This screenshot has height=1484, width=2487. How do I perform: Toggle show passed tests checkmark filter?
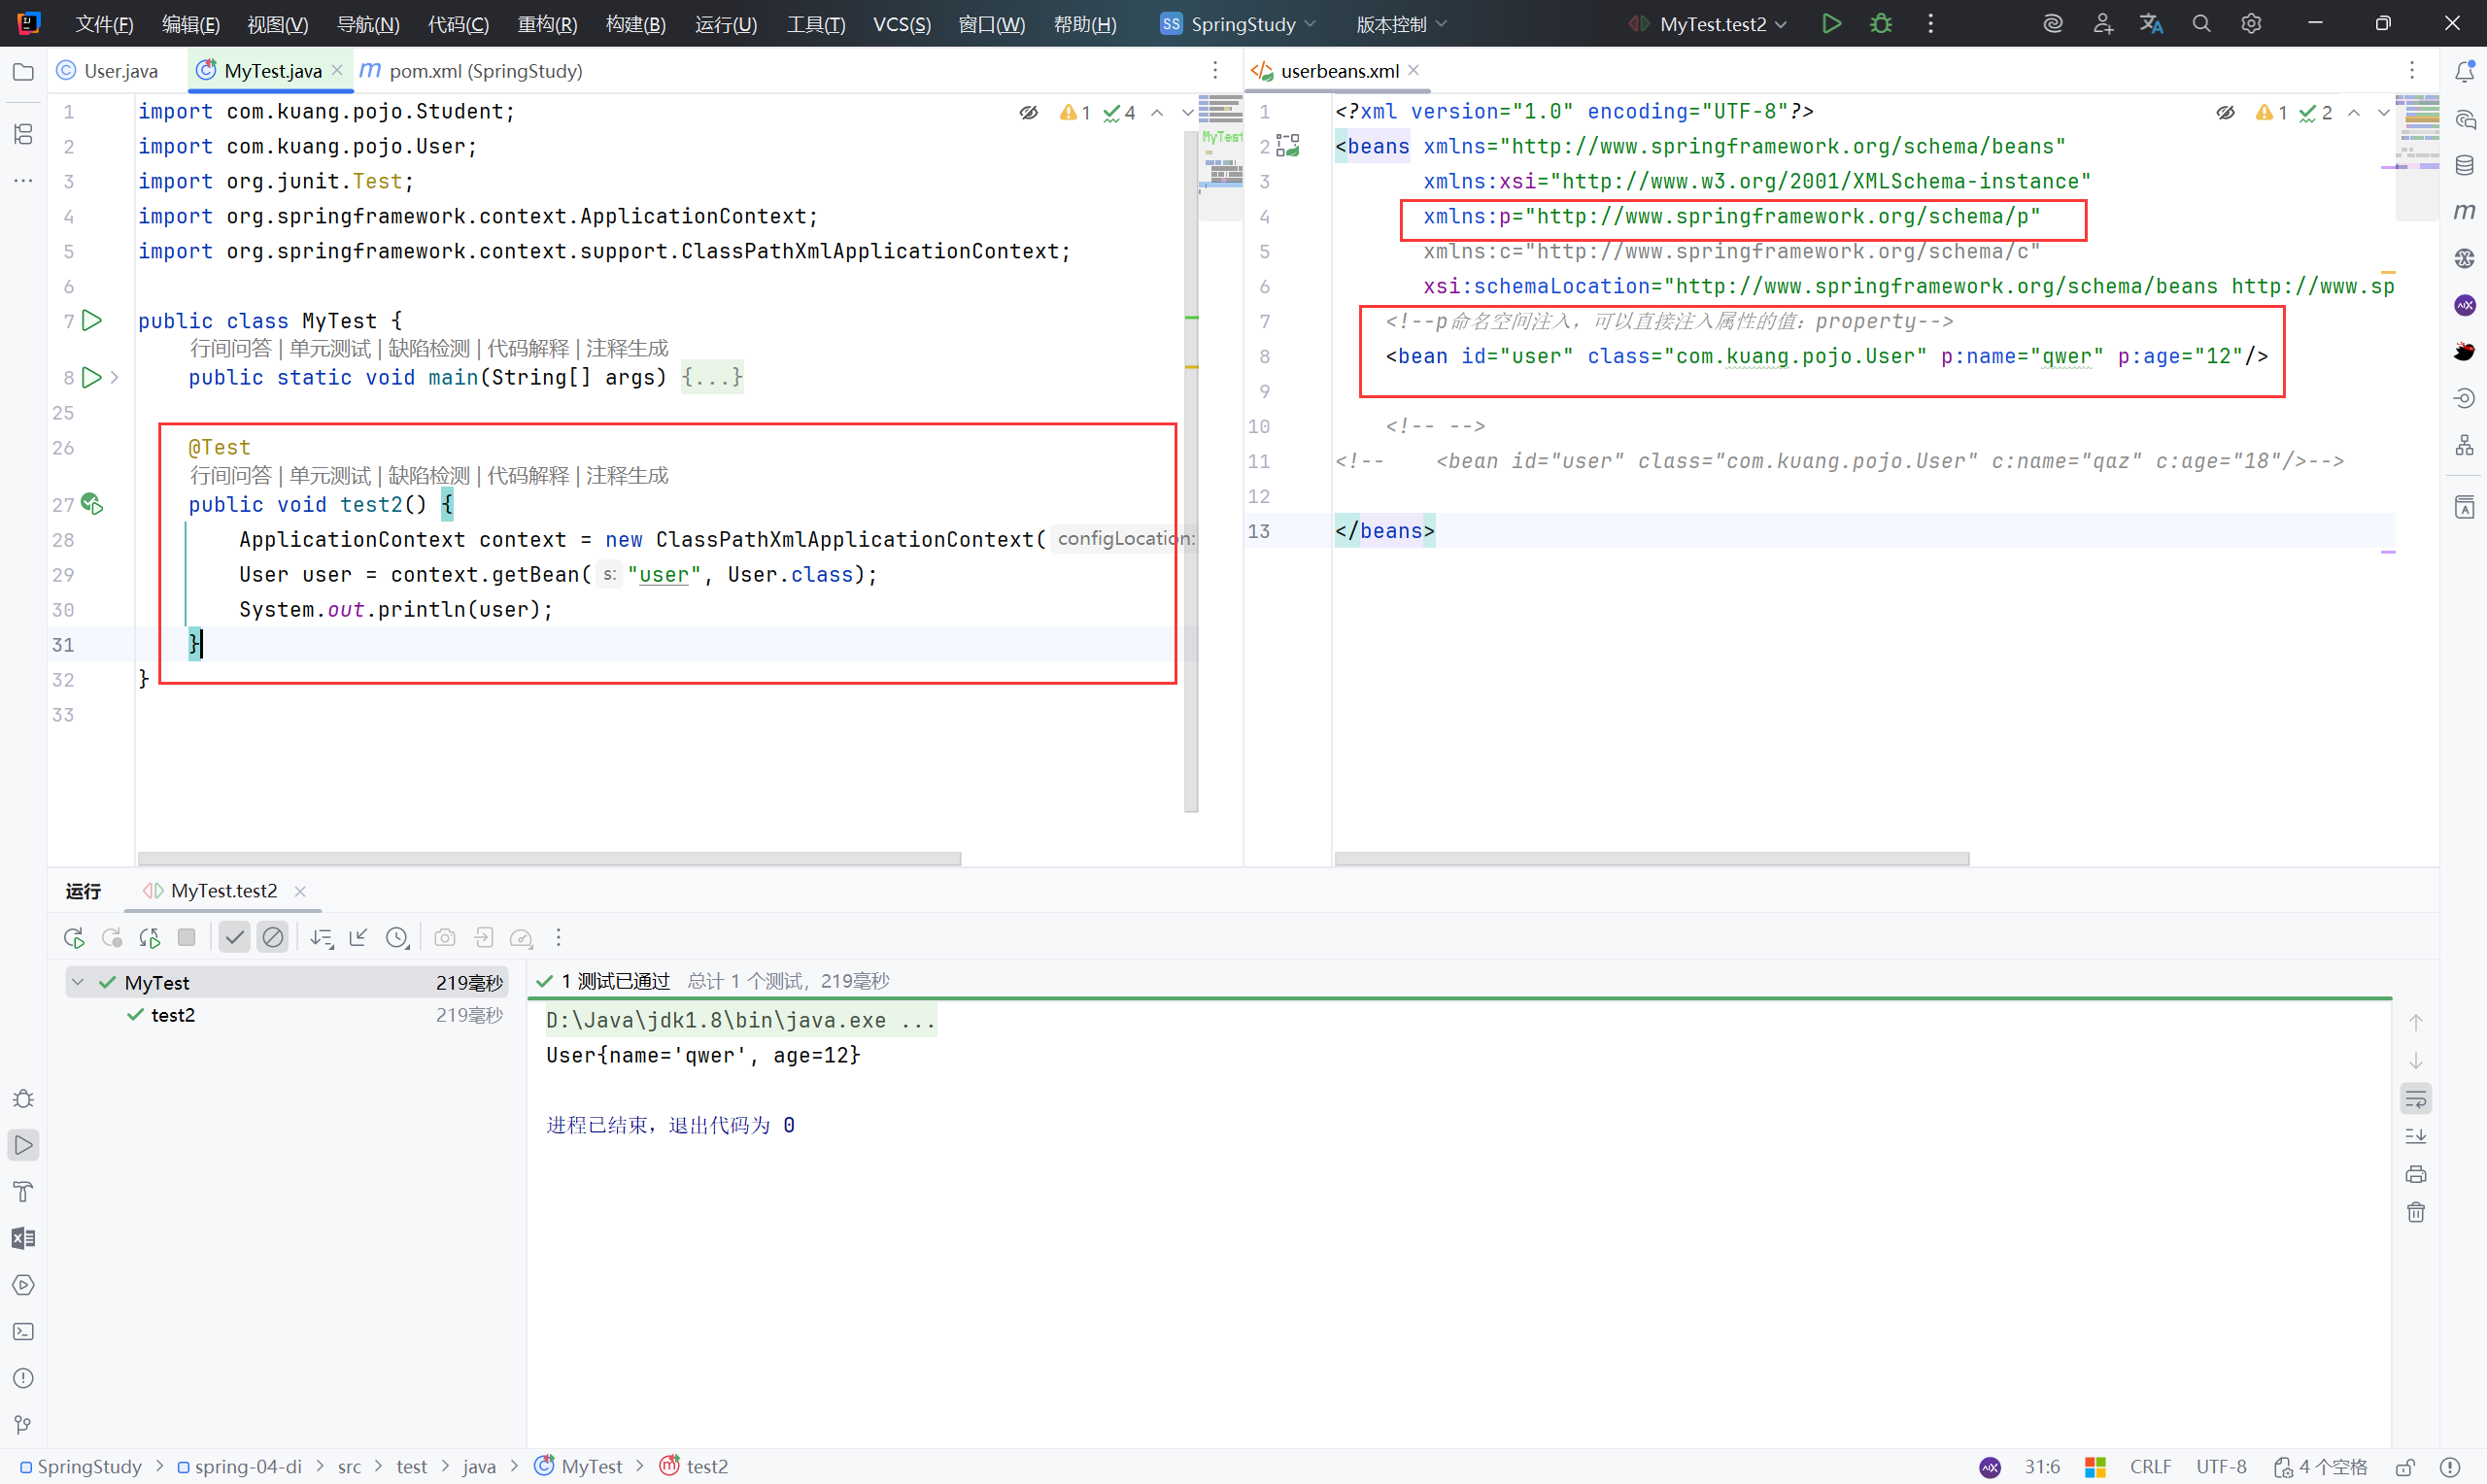coord(234,938)
